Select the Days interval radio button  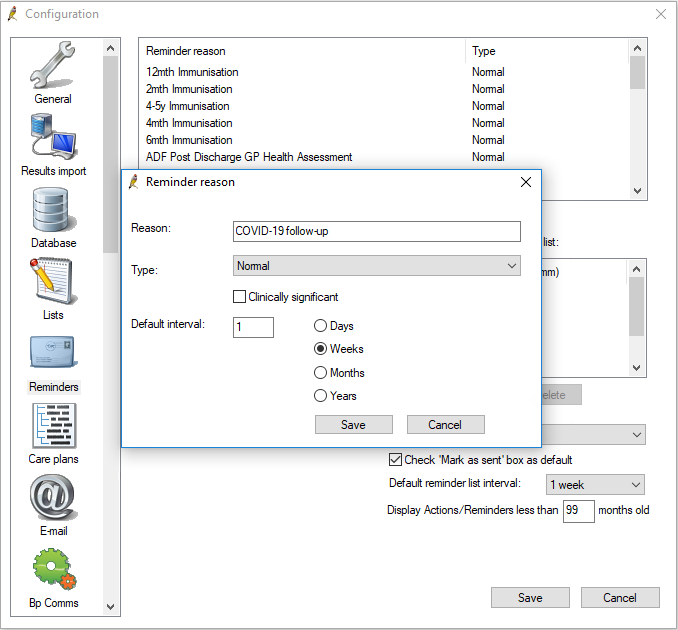tap(321, 326)
